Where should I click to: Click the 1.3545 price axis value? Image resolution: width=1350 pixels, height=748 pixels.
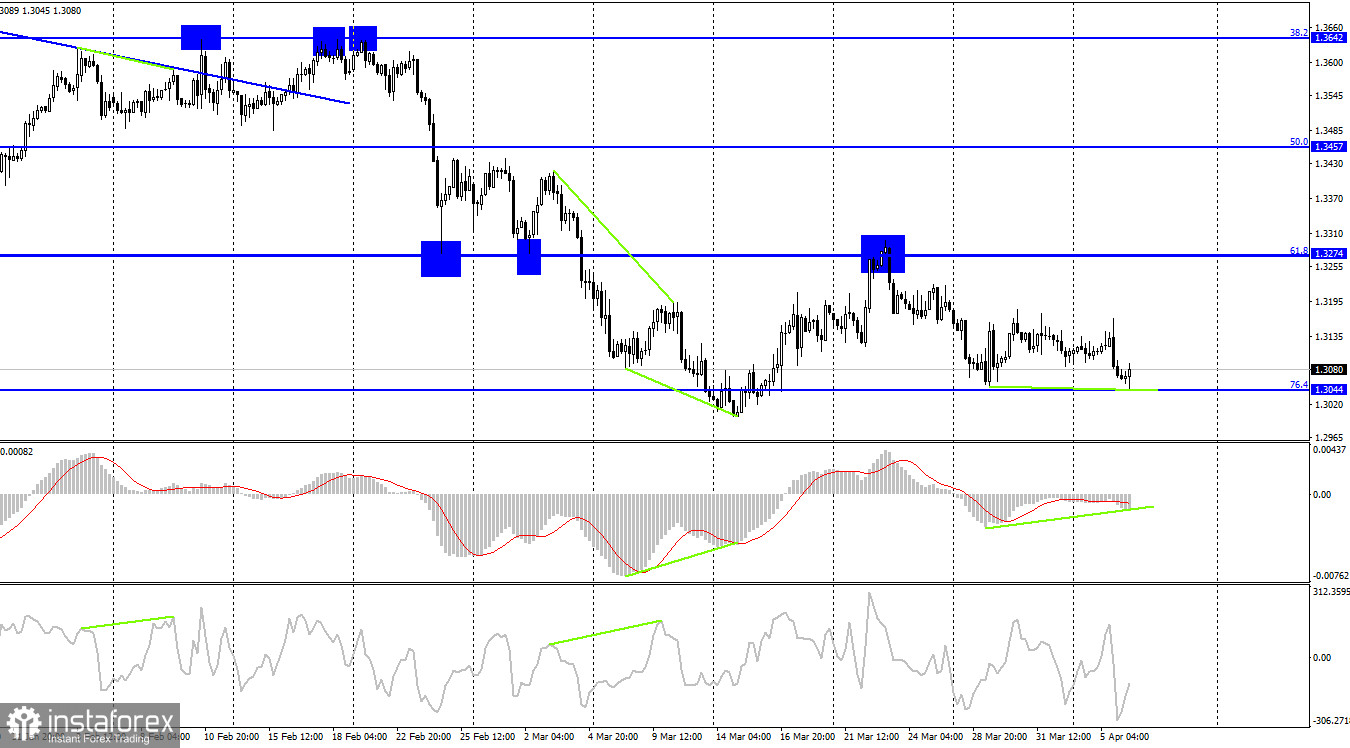click(x=1331, y=97)
